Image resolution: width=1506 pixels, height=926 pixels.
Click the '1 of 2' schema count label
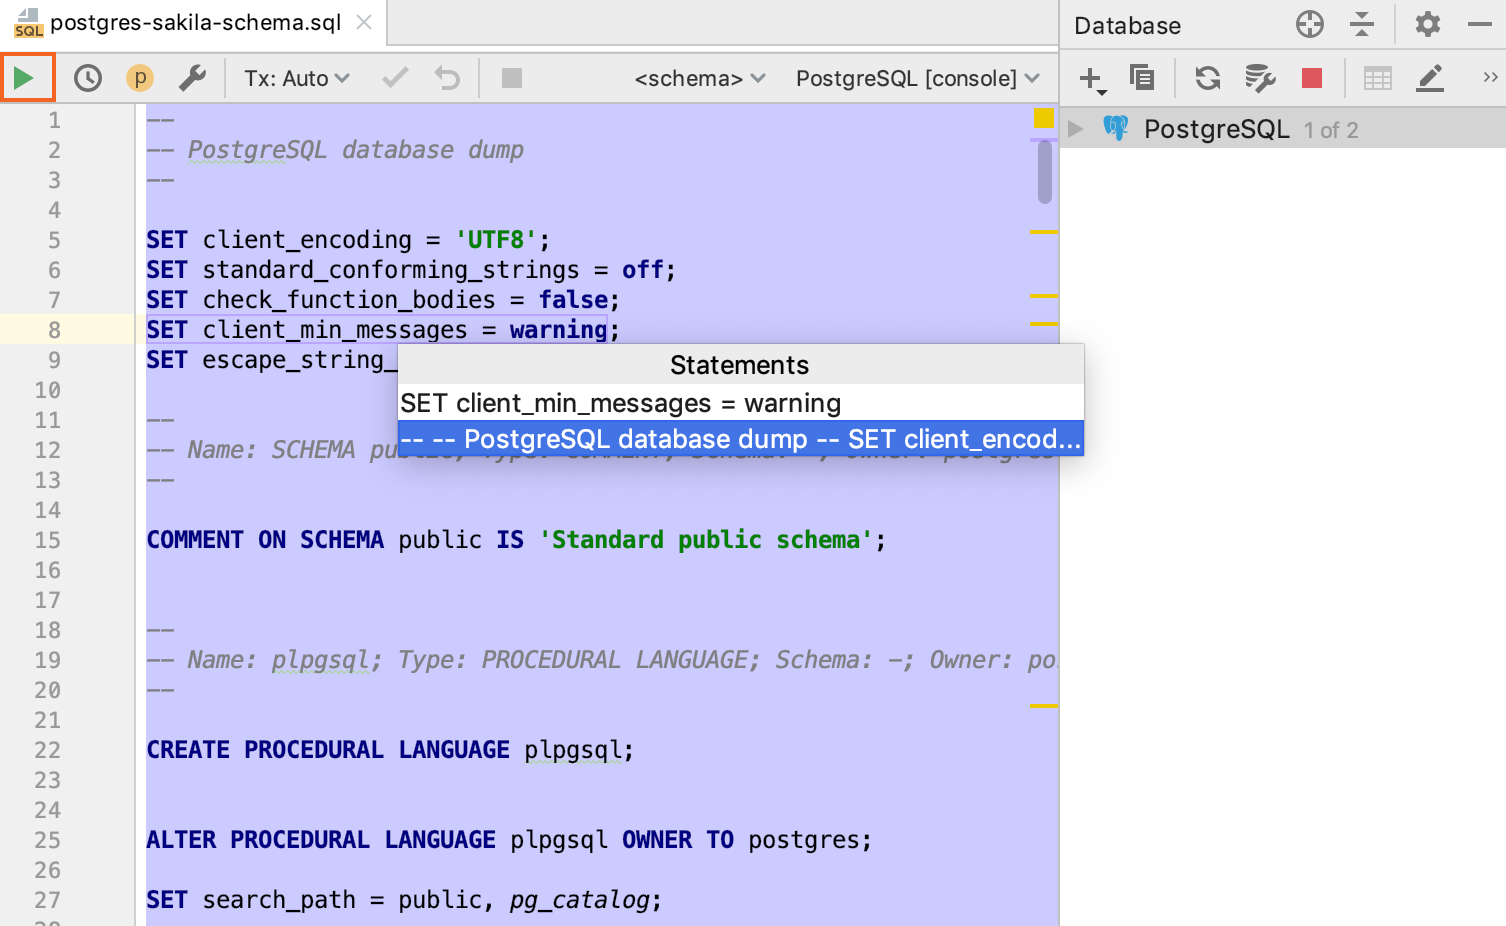click(x=1331, y=130)
